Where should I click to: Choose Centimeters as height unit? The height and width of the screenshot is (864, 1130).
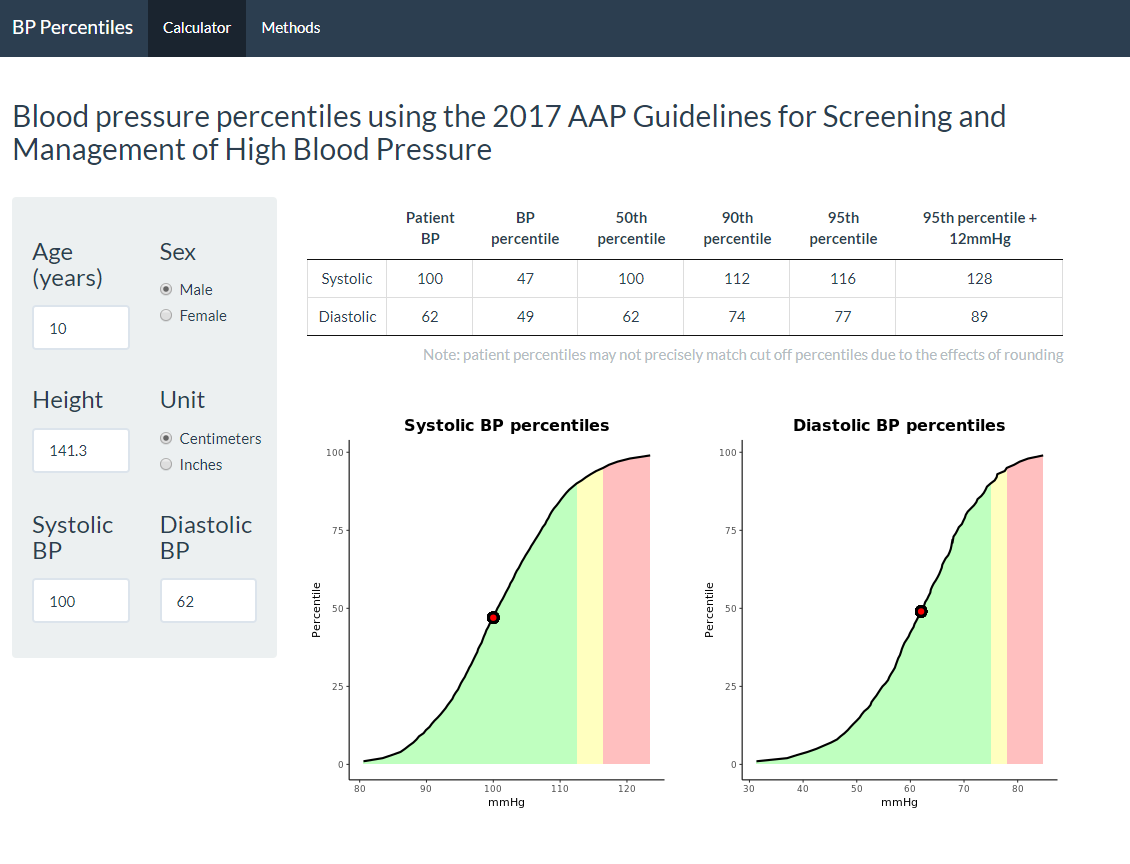[167, 439]
